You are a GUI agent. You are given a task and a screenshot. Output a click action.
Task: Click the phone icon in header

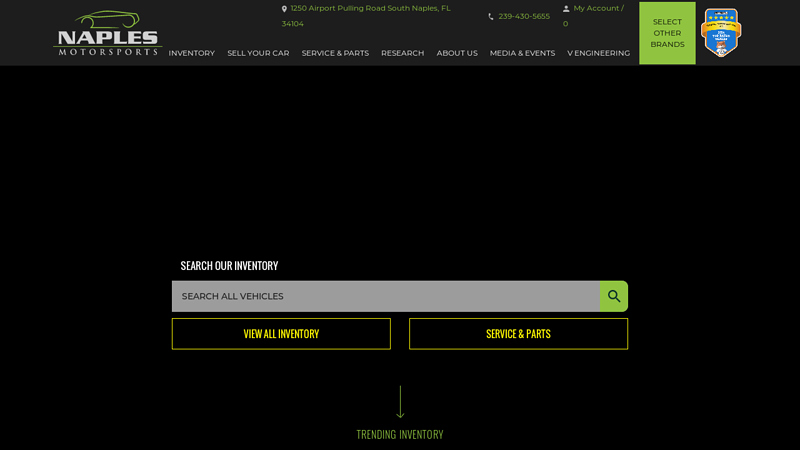coord(490,17)
